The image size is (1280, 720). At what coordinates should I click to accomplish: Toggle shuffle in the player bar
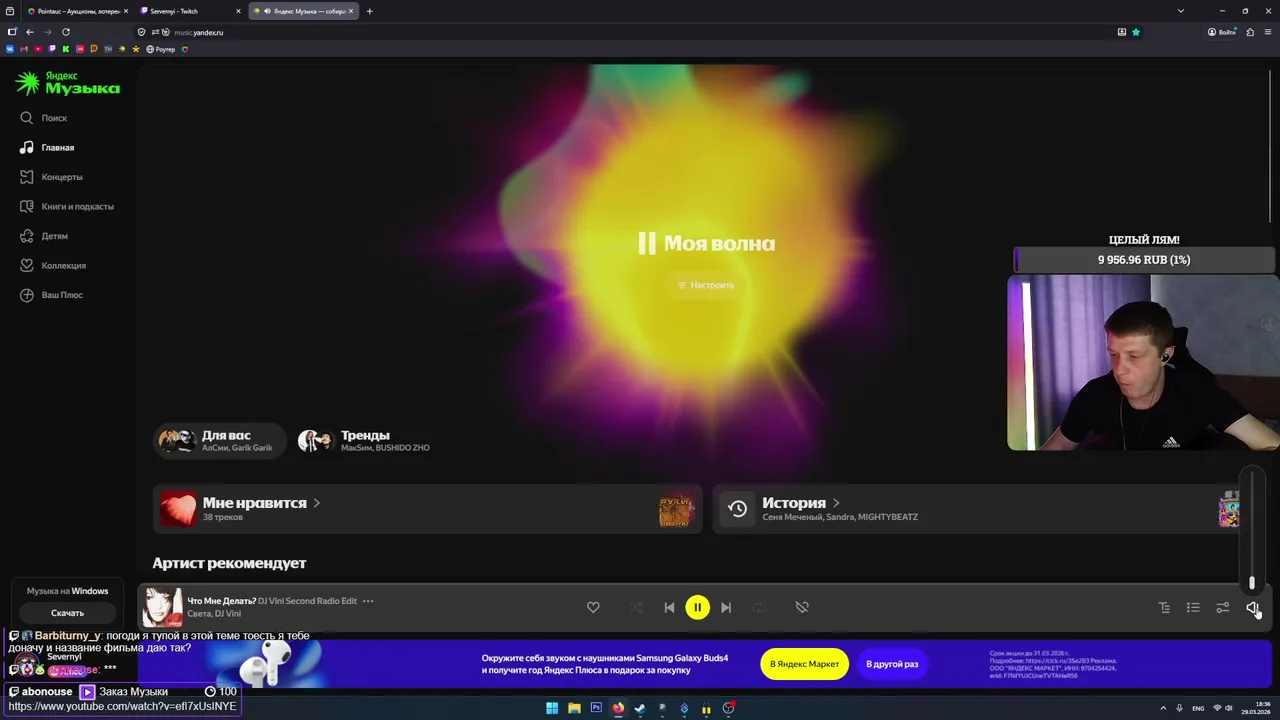[x=636, y=607]
